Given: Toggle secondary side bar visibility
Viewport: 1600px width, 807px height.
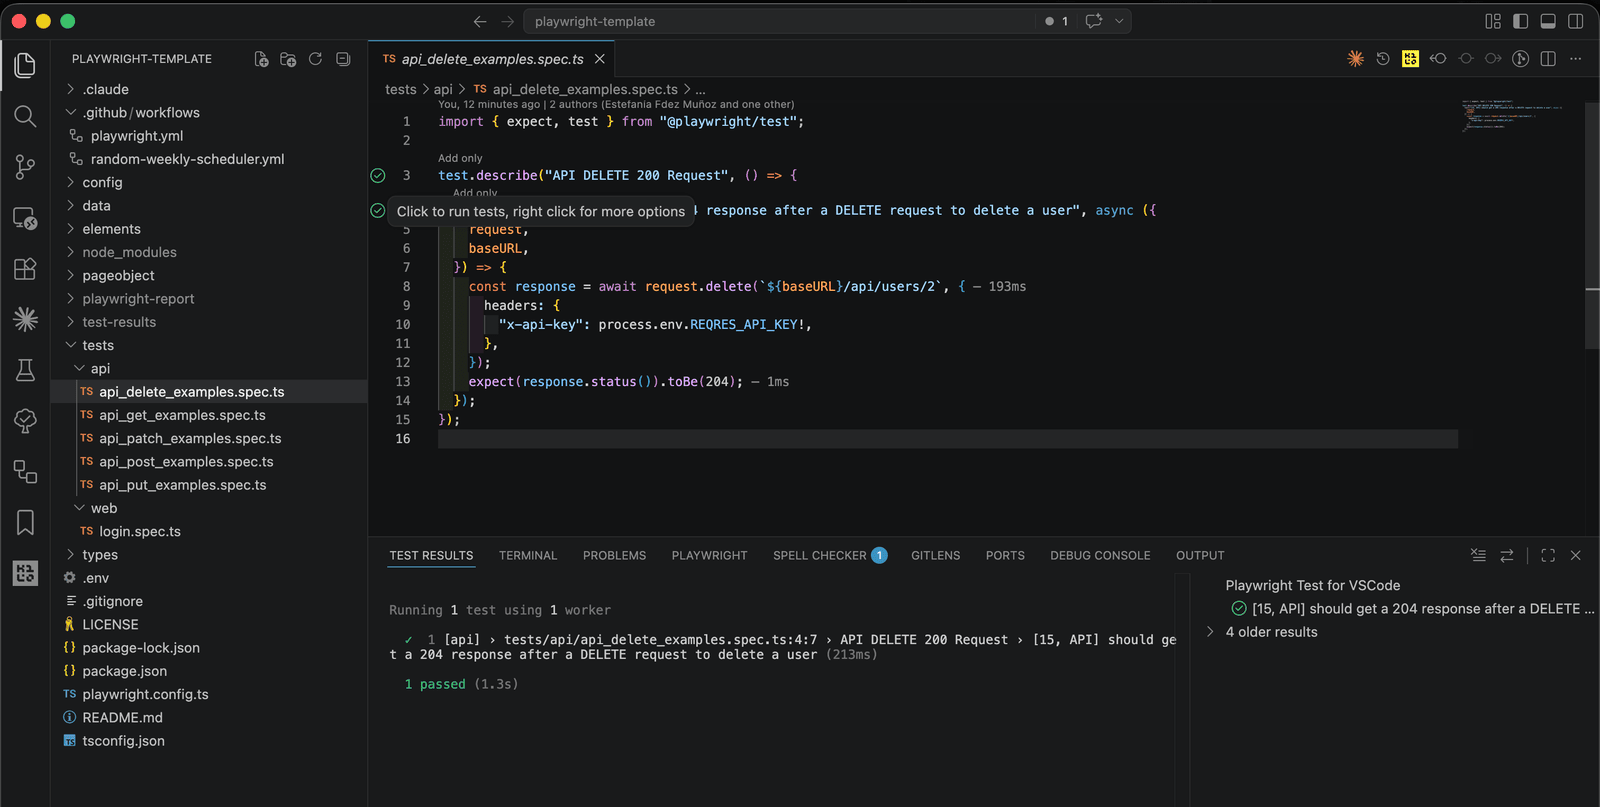Looking at the screenshot, I should [x=1576, y=21].
